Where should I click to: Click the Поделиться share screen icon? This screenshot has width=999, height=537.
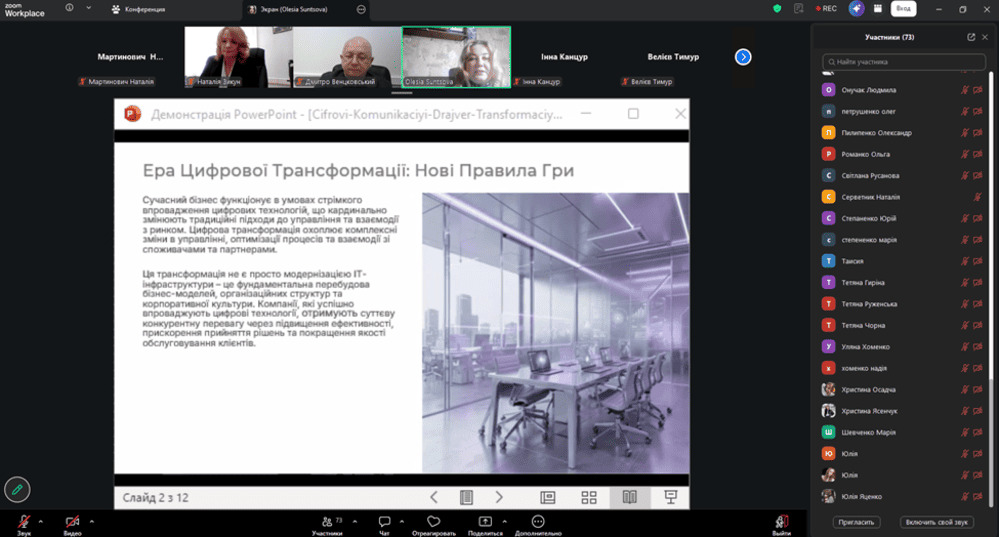point(485,522)
